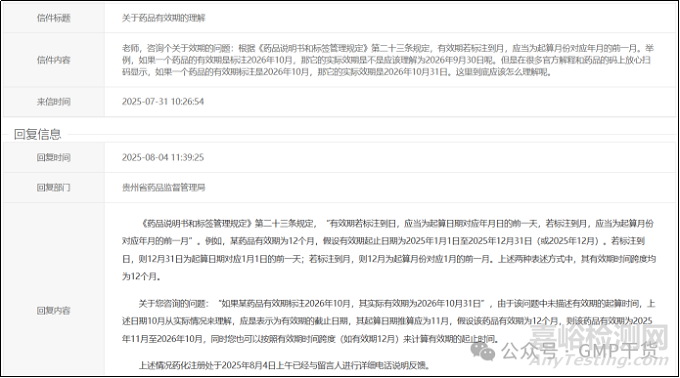Click the '信件标题' row label

[53, 18]
